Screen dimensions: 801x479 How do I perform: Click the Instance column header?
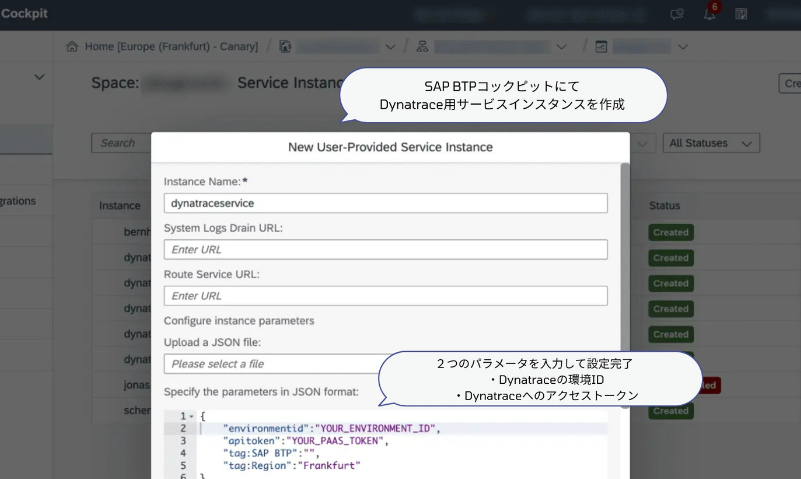[120, 206]
